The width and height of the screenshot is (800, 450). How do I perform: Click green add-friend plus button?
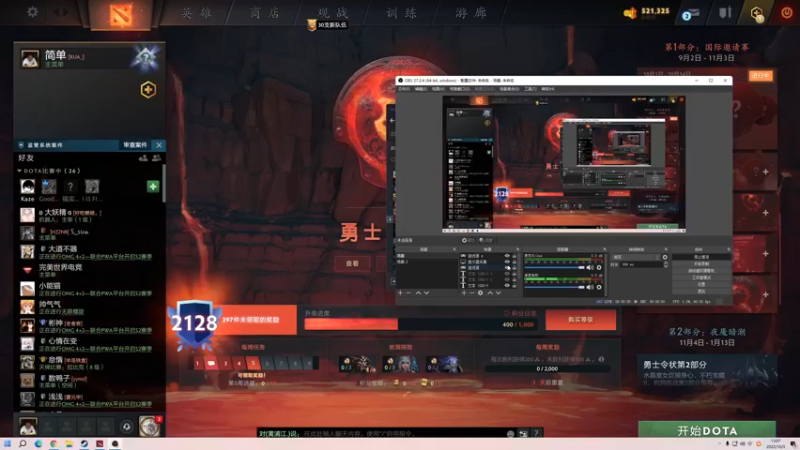(153, 186)
